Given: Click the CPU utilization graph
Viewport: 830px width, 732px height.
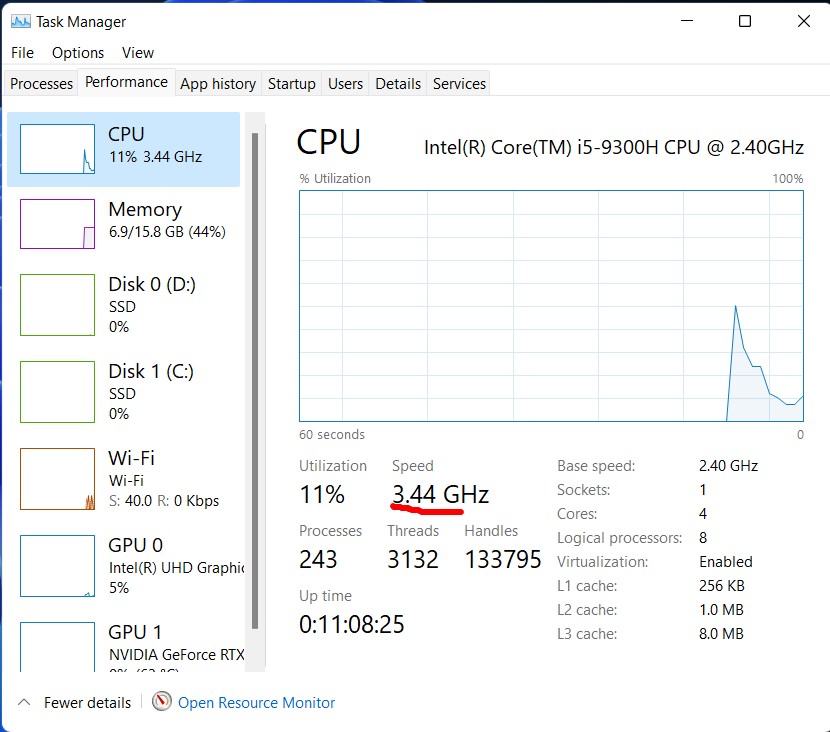Looking at the screenshot, I should (551, 306).
